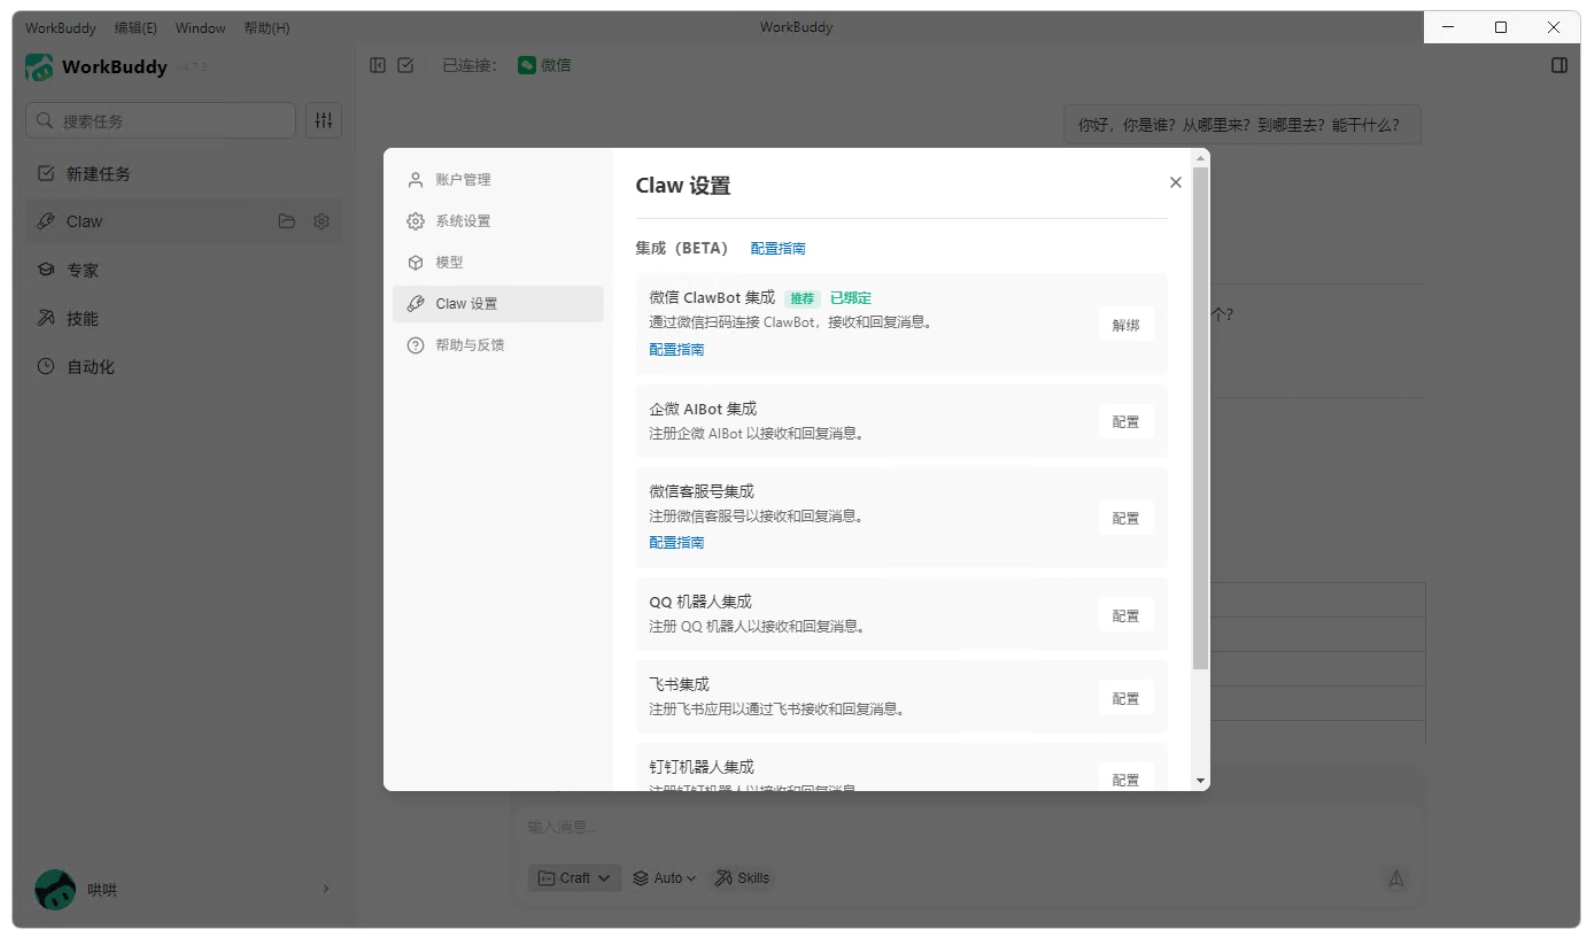Image resolution: width=1588 pixels, height=938 pixels.
Task: Open the 帮助(H) menu
Action: point(267,28)
